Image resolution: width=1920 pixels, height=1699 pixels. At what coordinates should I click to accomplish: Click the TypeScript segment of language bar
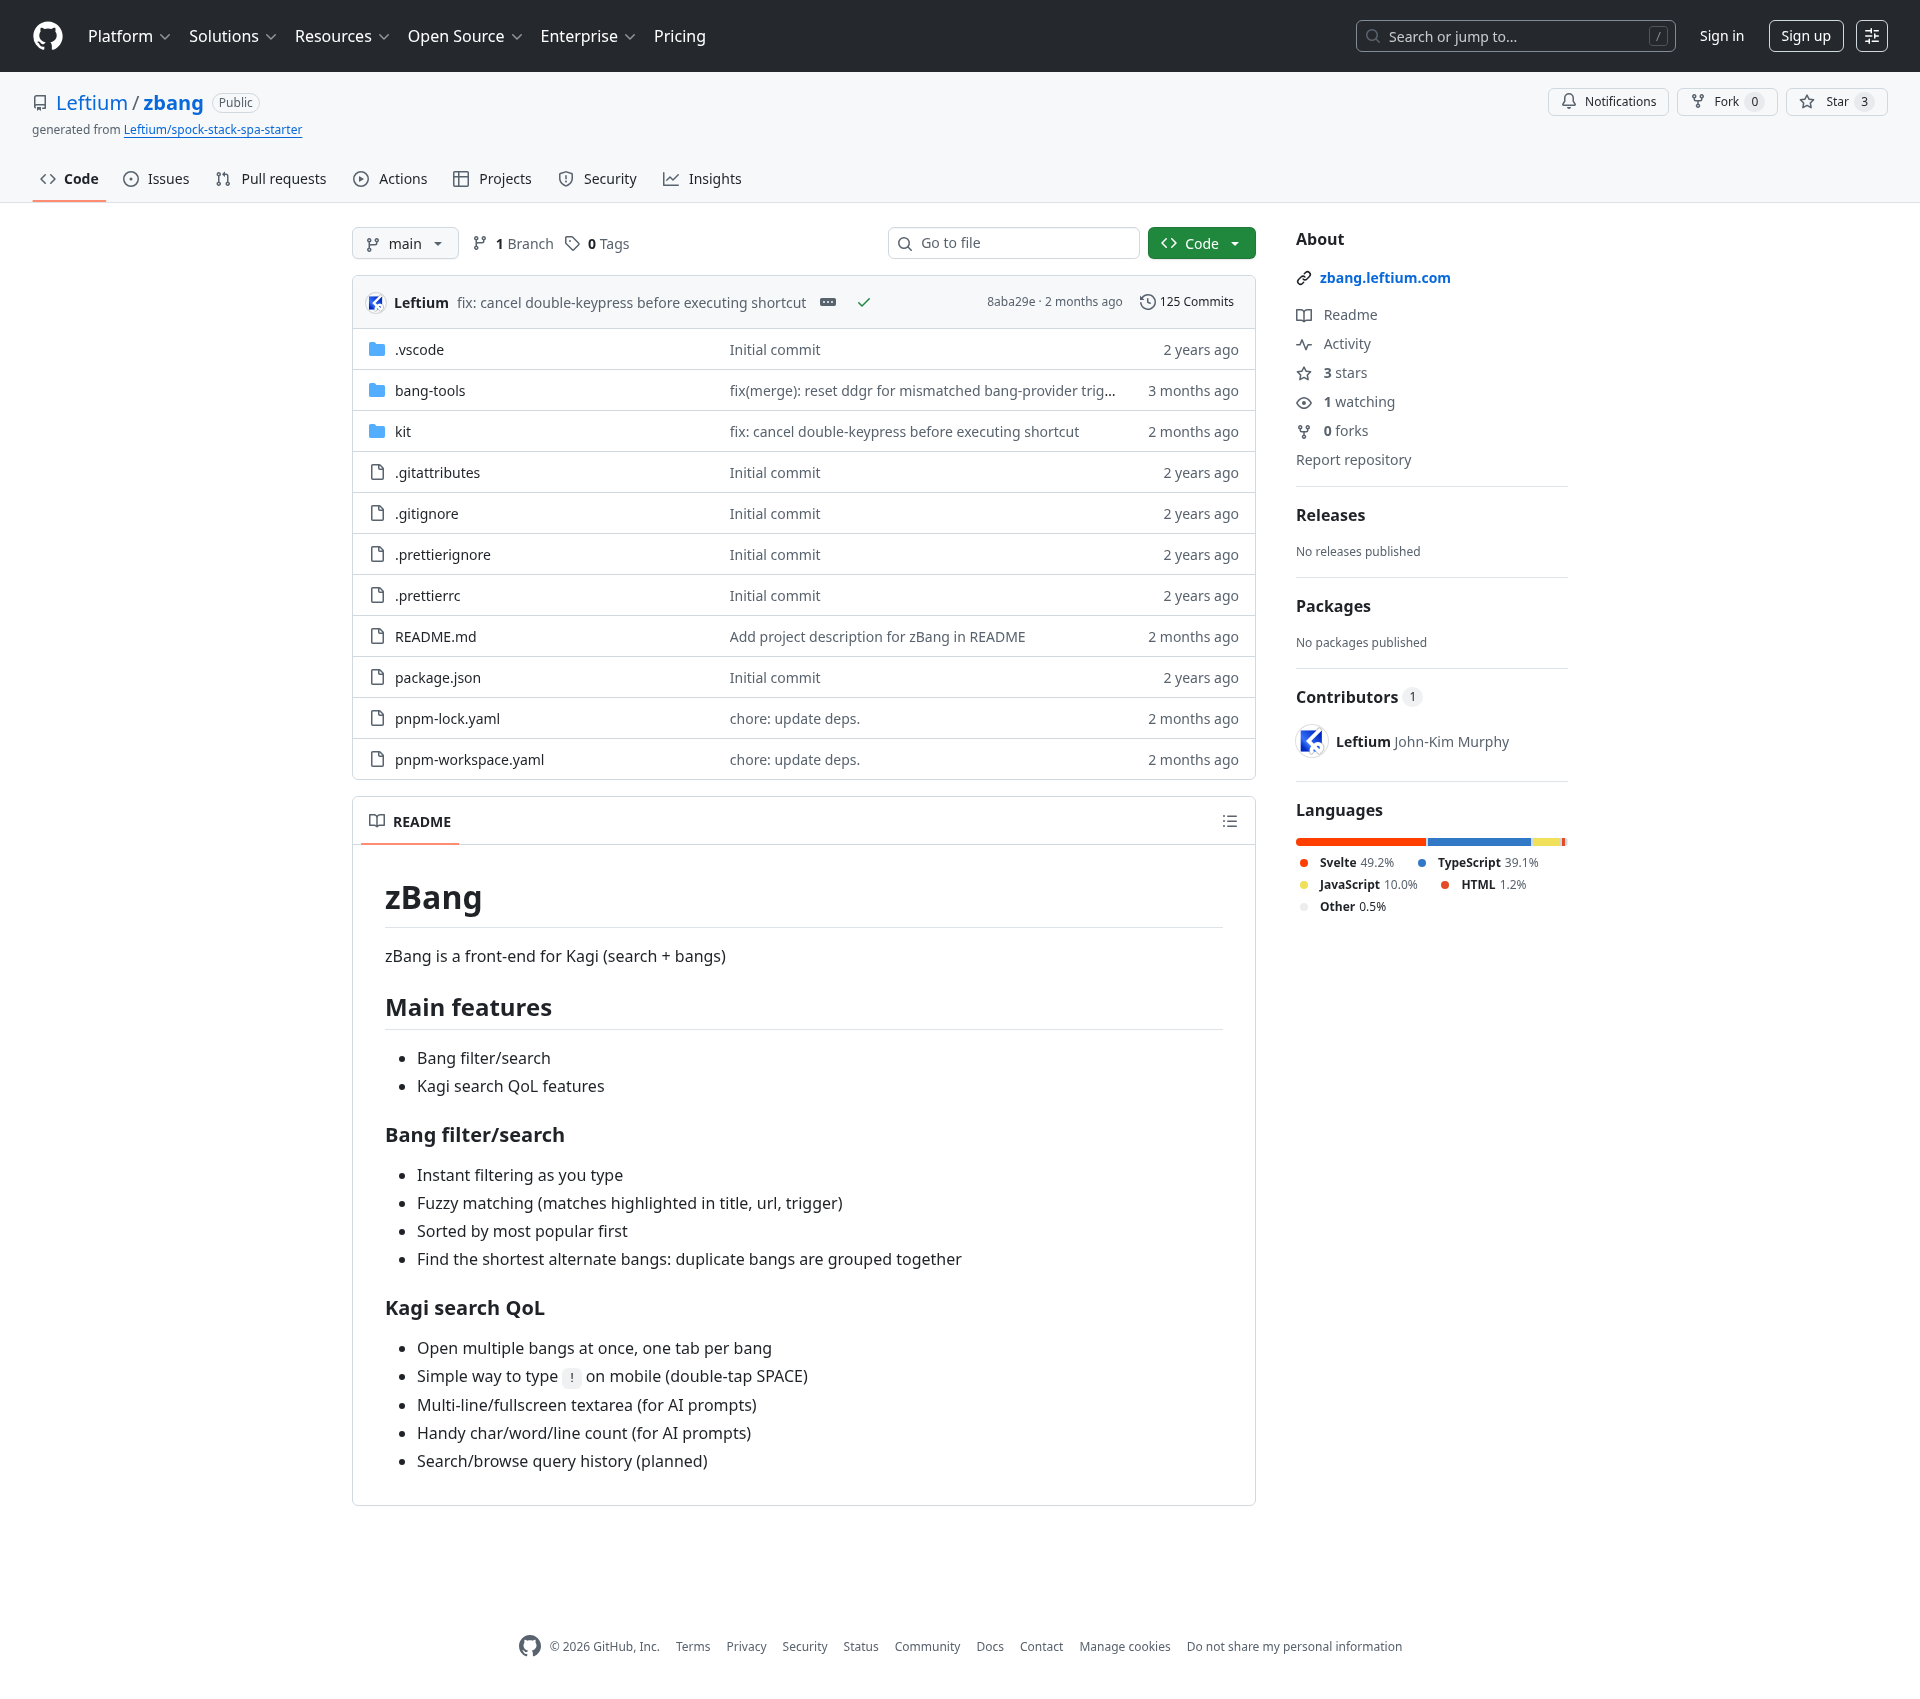(x=1480, y=842)
